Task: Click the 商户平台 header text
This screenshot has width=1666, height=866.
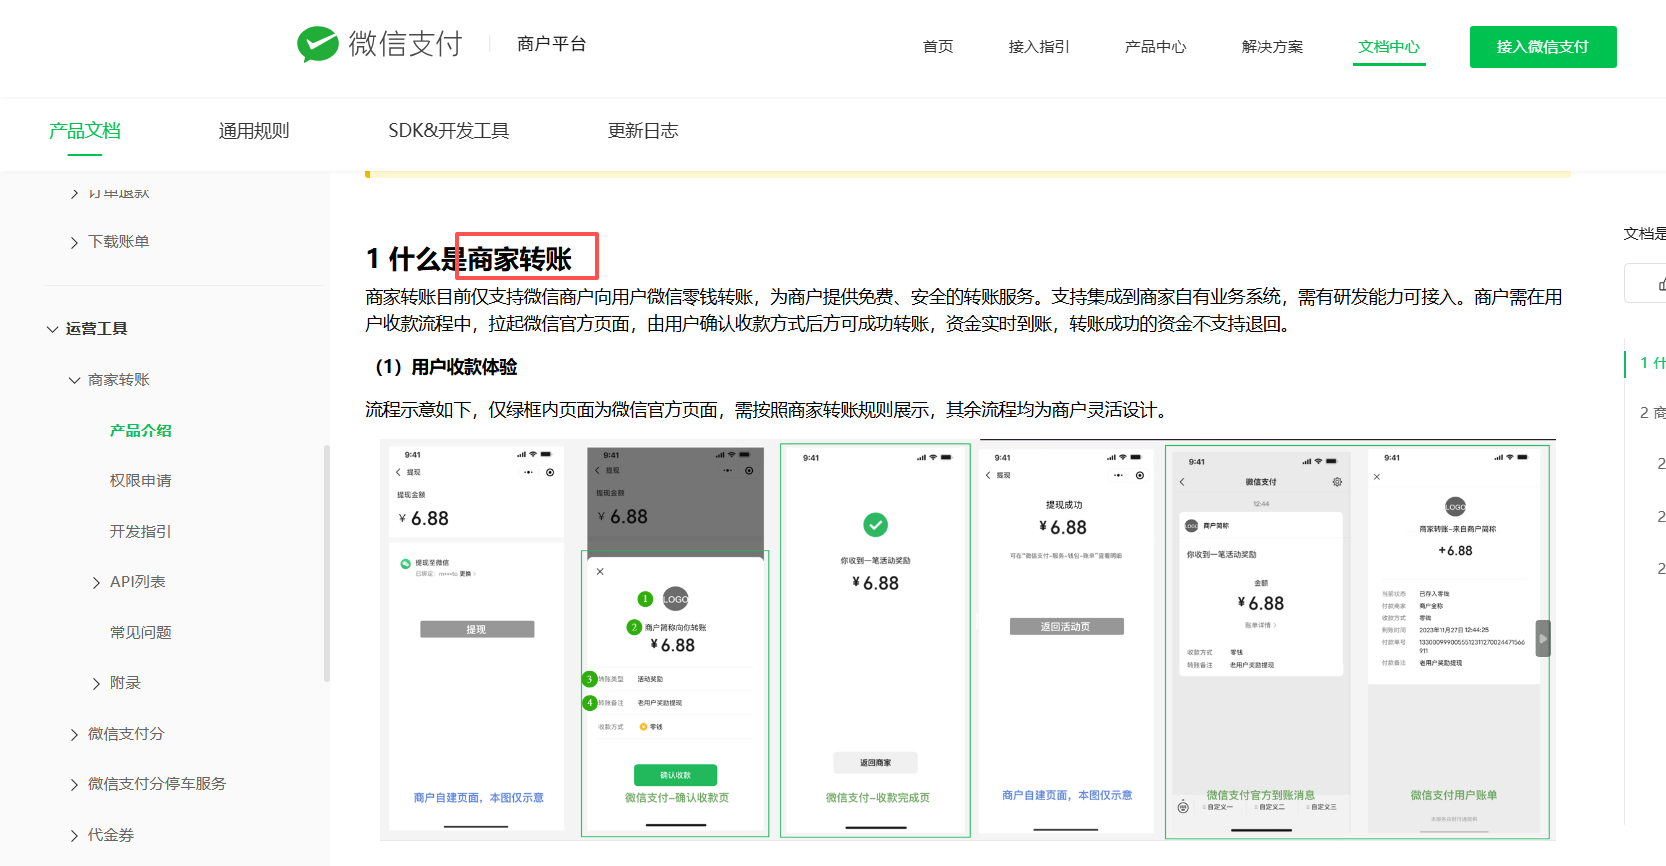Action: point(552,44)
